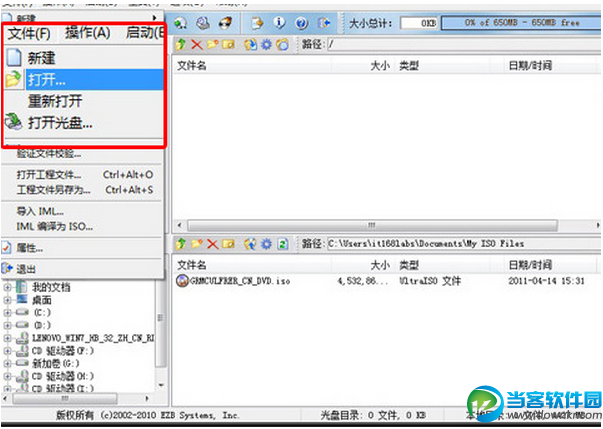Click the 2011-04-14 15:31 date cell

click(x=546, y=281)
